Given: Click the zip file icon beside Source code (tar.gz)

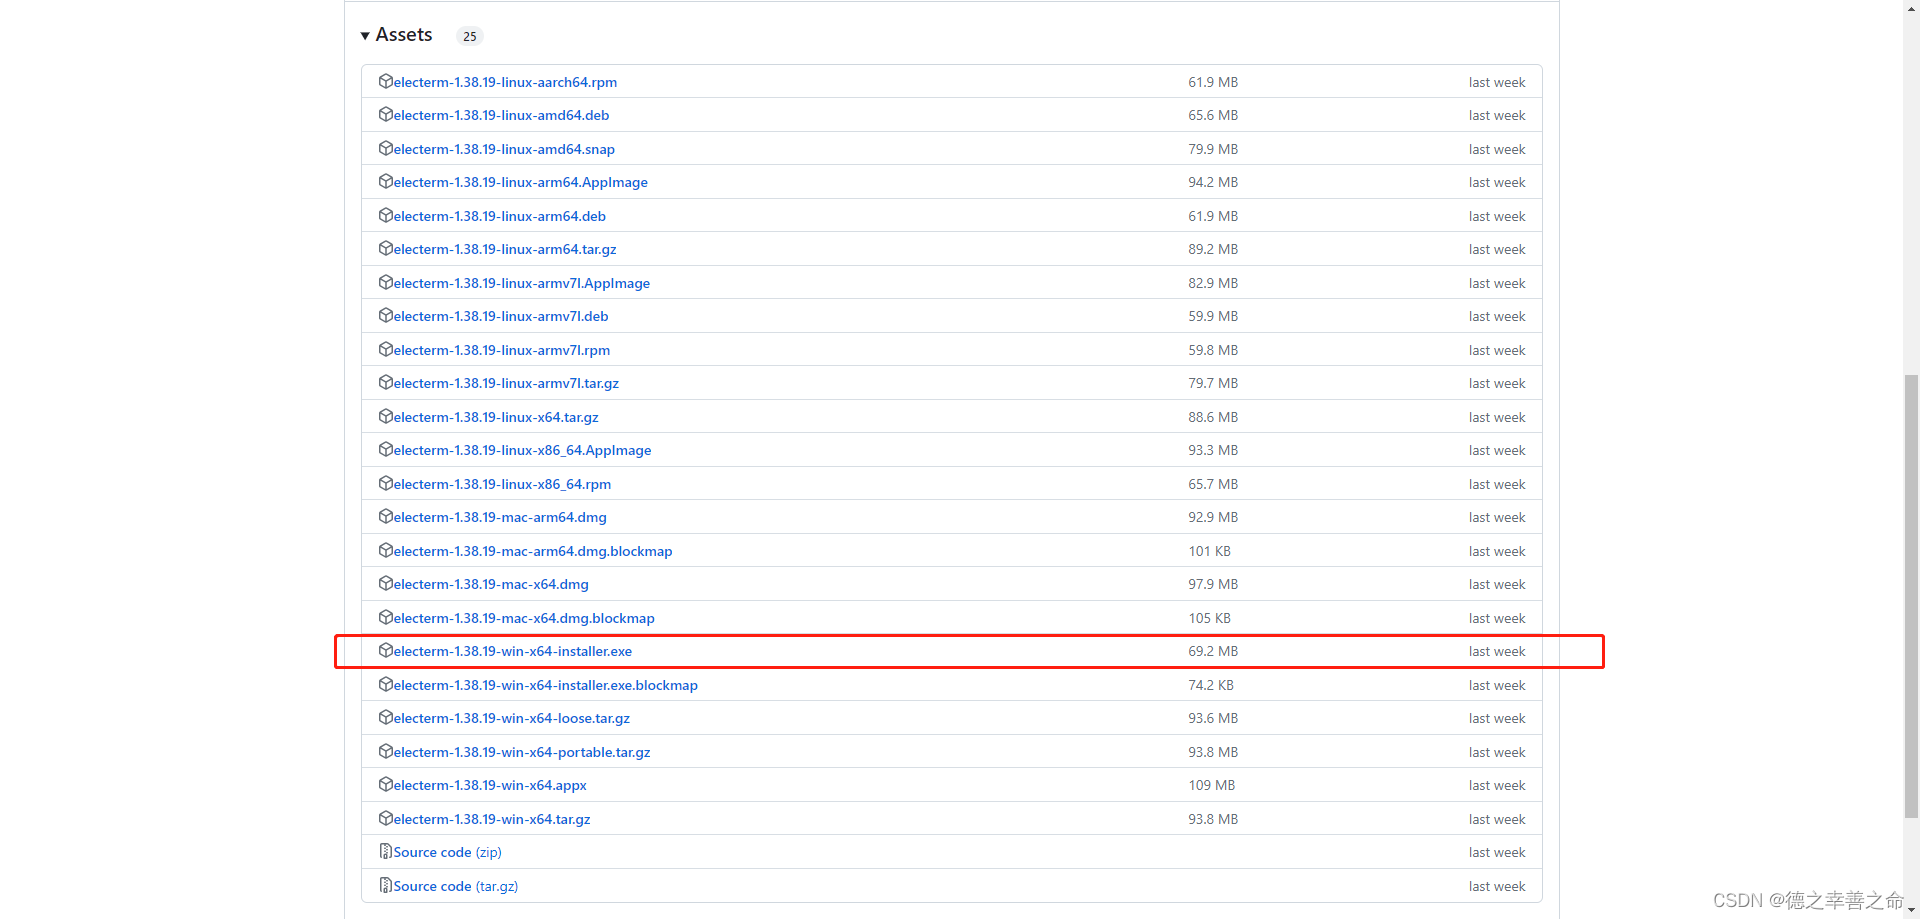Looking at the screenshot, I should tap(385, 885).
